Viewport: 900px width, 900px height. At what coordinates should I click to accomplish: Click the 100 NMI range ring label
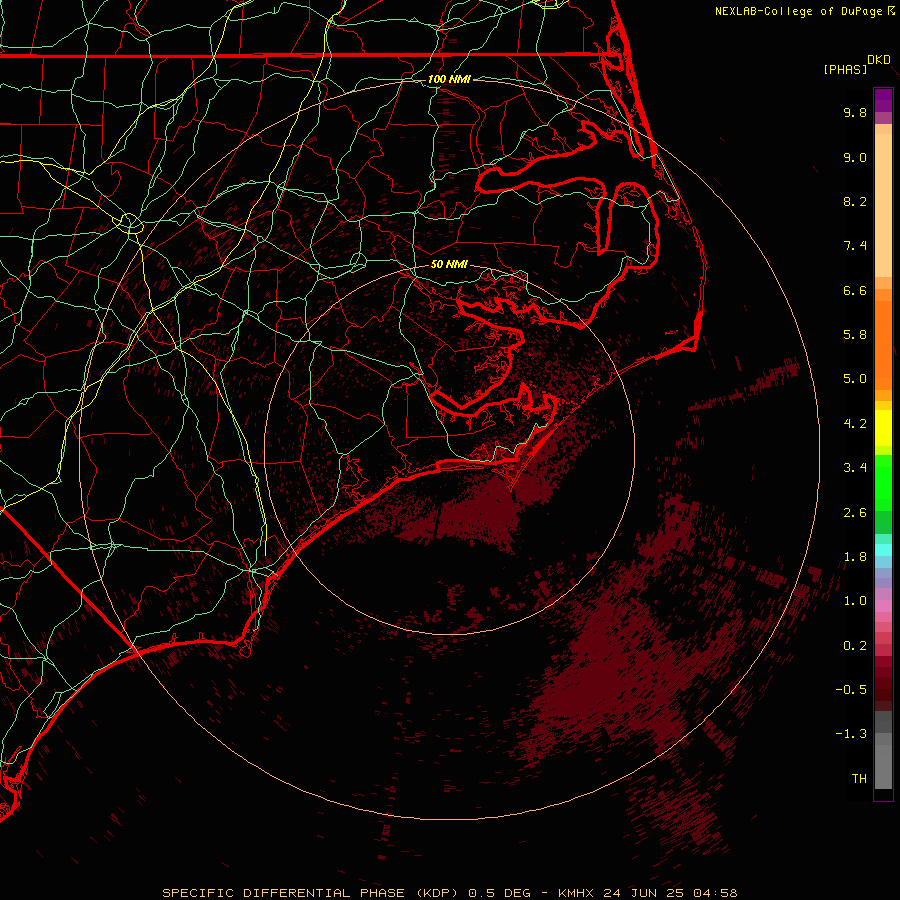pyautogui.click(x=449, y=79)
